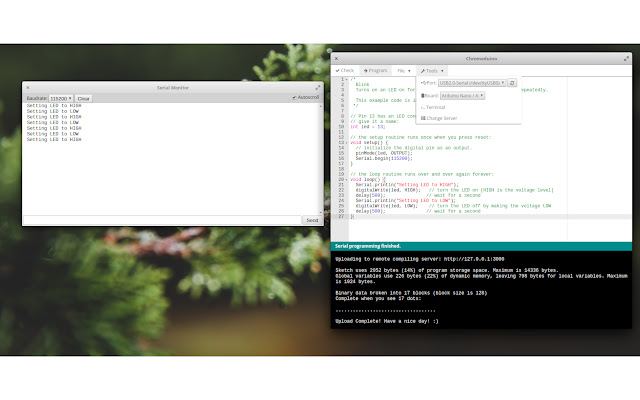This screenshot has width=640, height=400.
Task: Maximize the Serial Monitor window
Action: point(318,88)
